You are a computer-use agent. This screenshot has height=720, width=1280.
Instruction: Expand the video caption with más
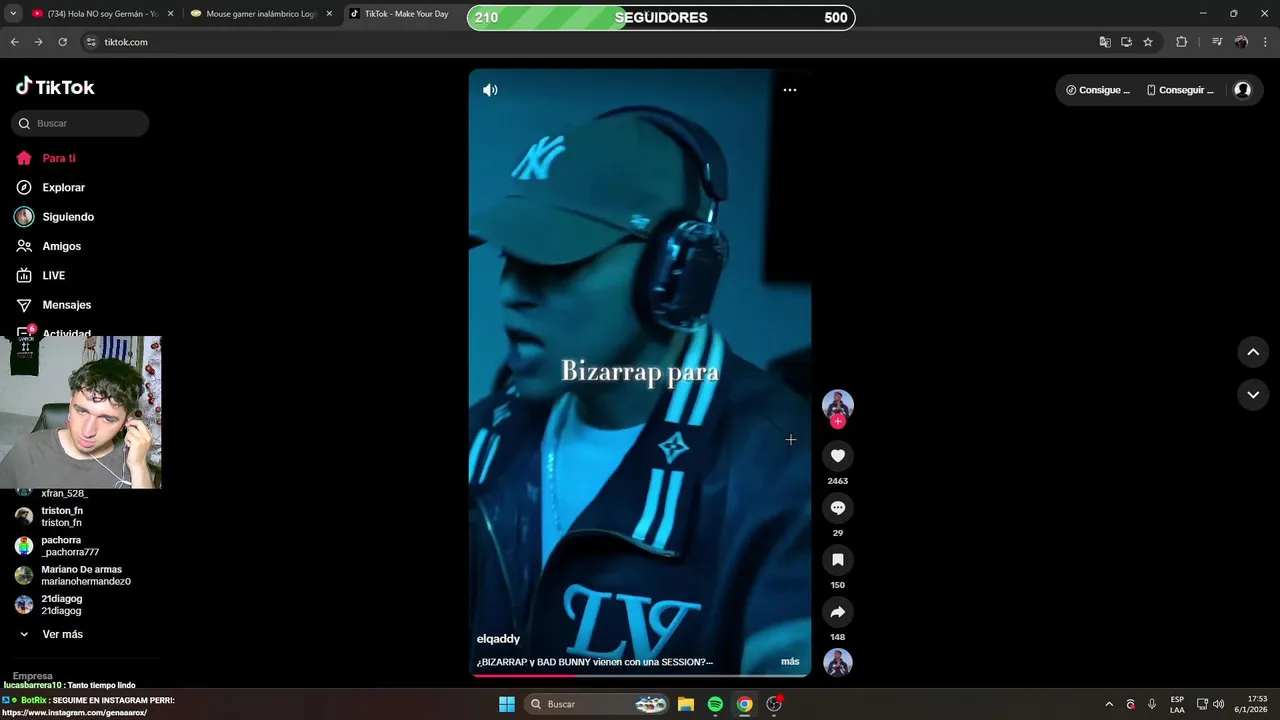pos(790,662)
